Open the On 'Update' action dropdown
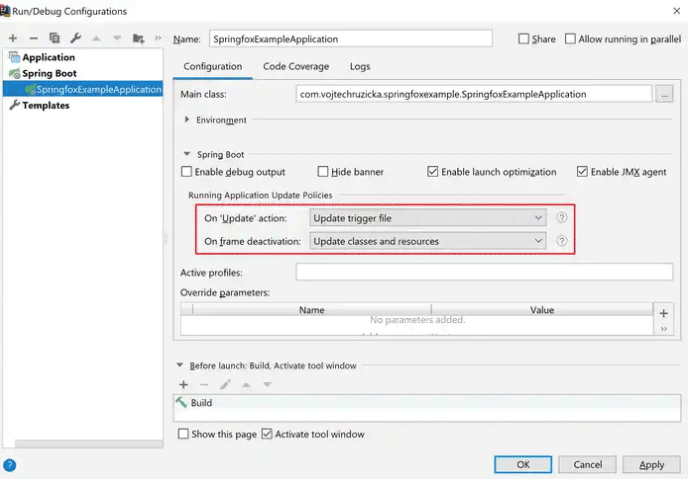Viewport: 688px width, 482px height. pyautogui.click(x=427, y=218)
